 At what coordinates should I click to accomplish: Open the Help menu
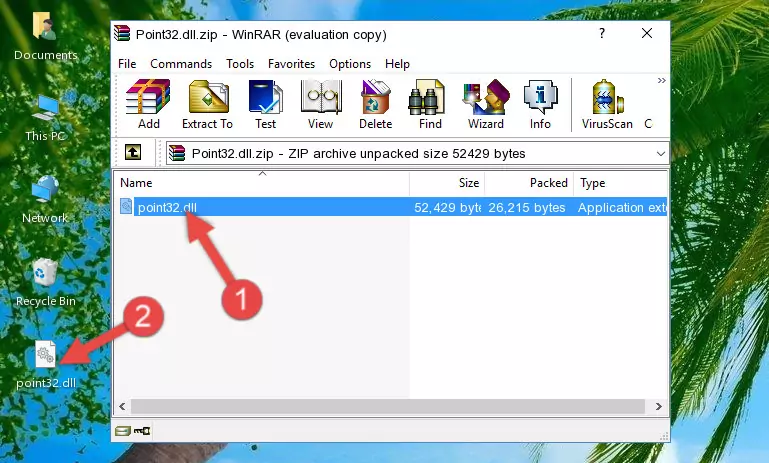pos(397,64)
